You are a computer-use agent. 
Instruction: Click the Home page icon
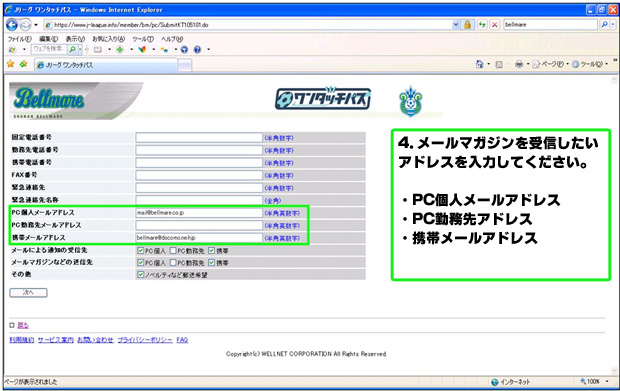click(x=479, y=64)
